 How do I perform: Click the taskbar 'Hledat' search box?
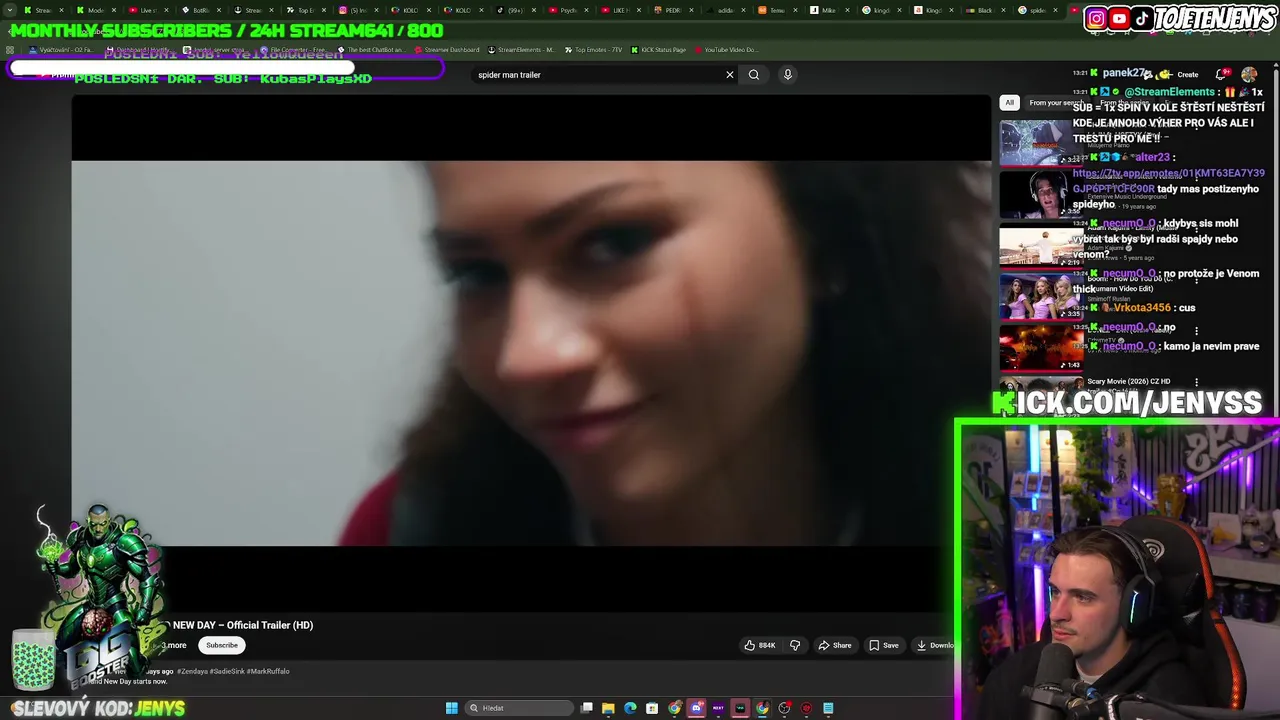click(x=520, y=708)
